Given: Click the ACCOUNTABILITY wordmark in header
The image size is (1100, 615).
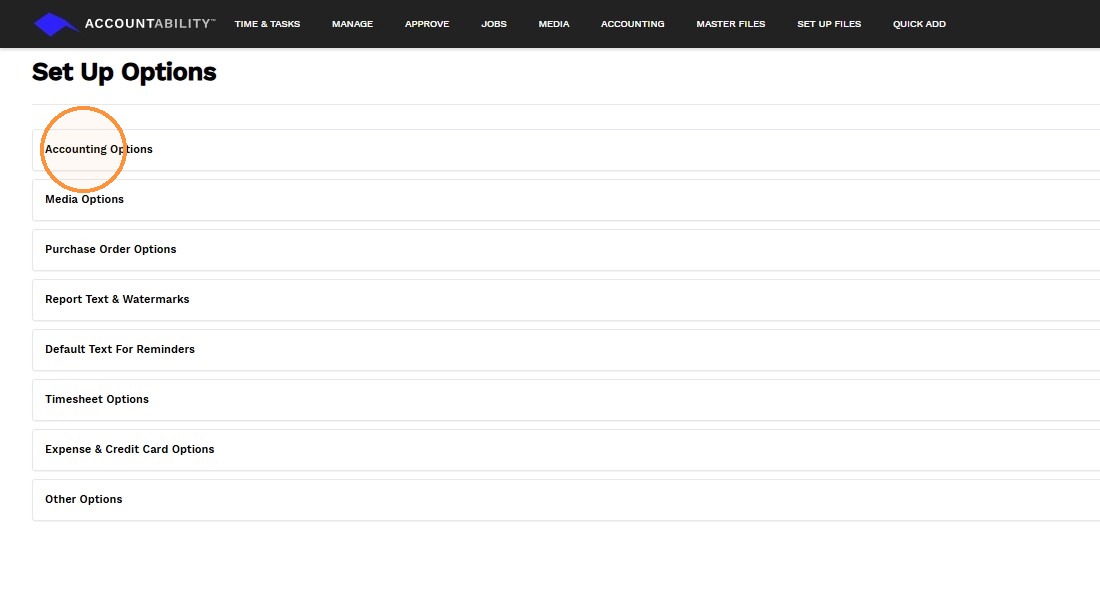Looking at the screenshot, I should pyautogui.click(x=150, y=24).
